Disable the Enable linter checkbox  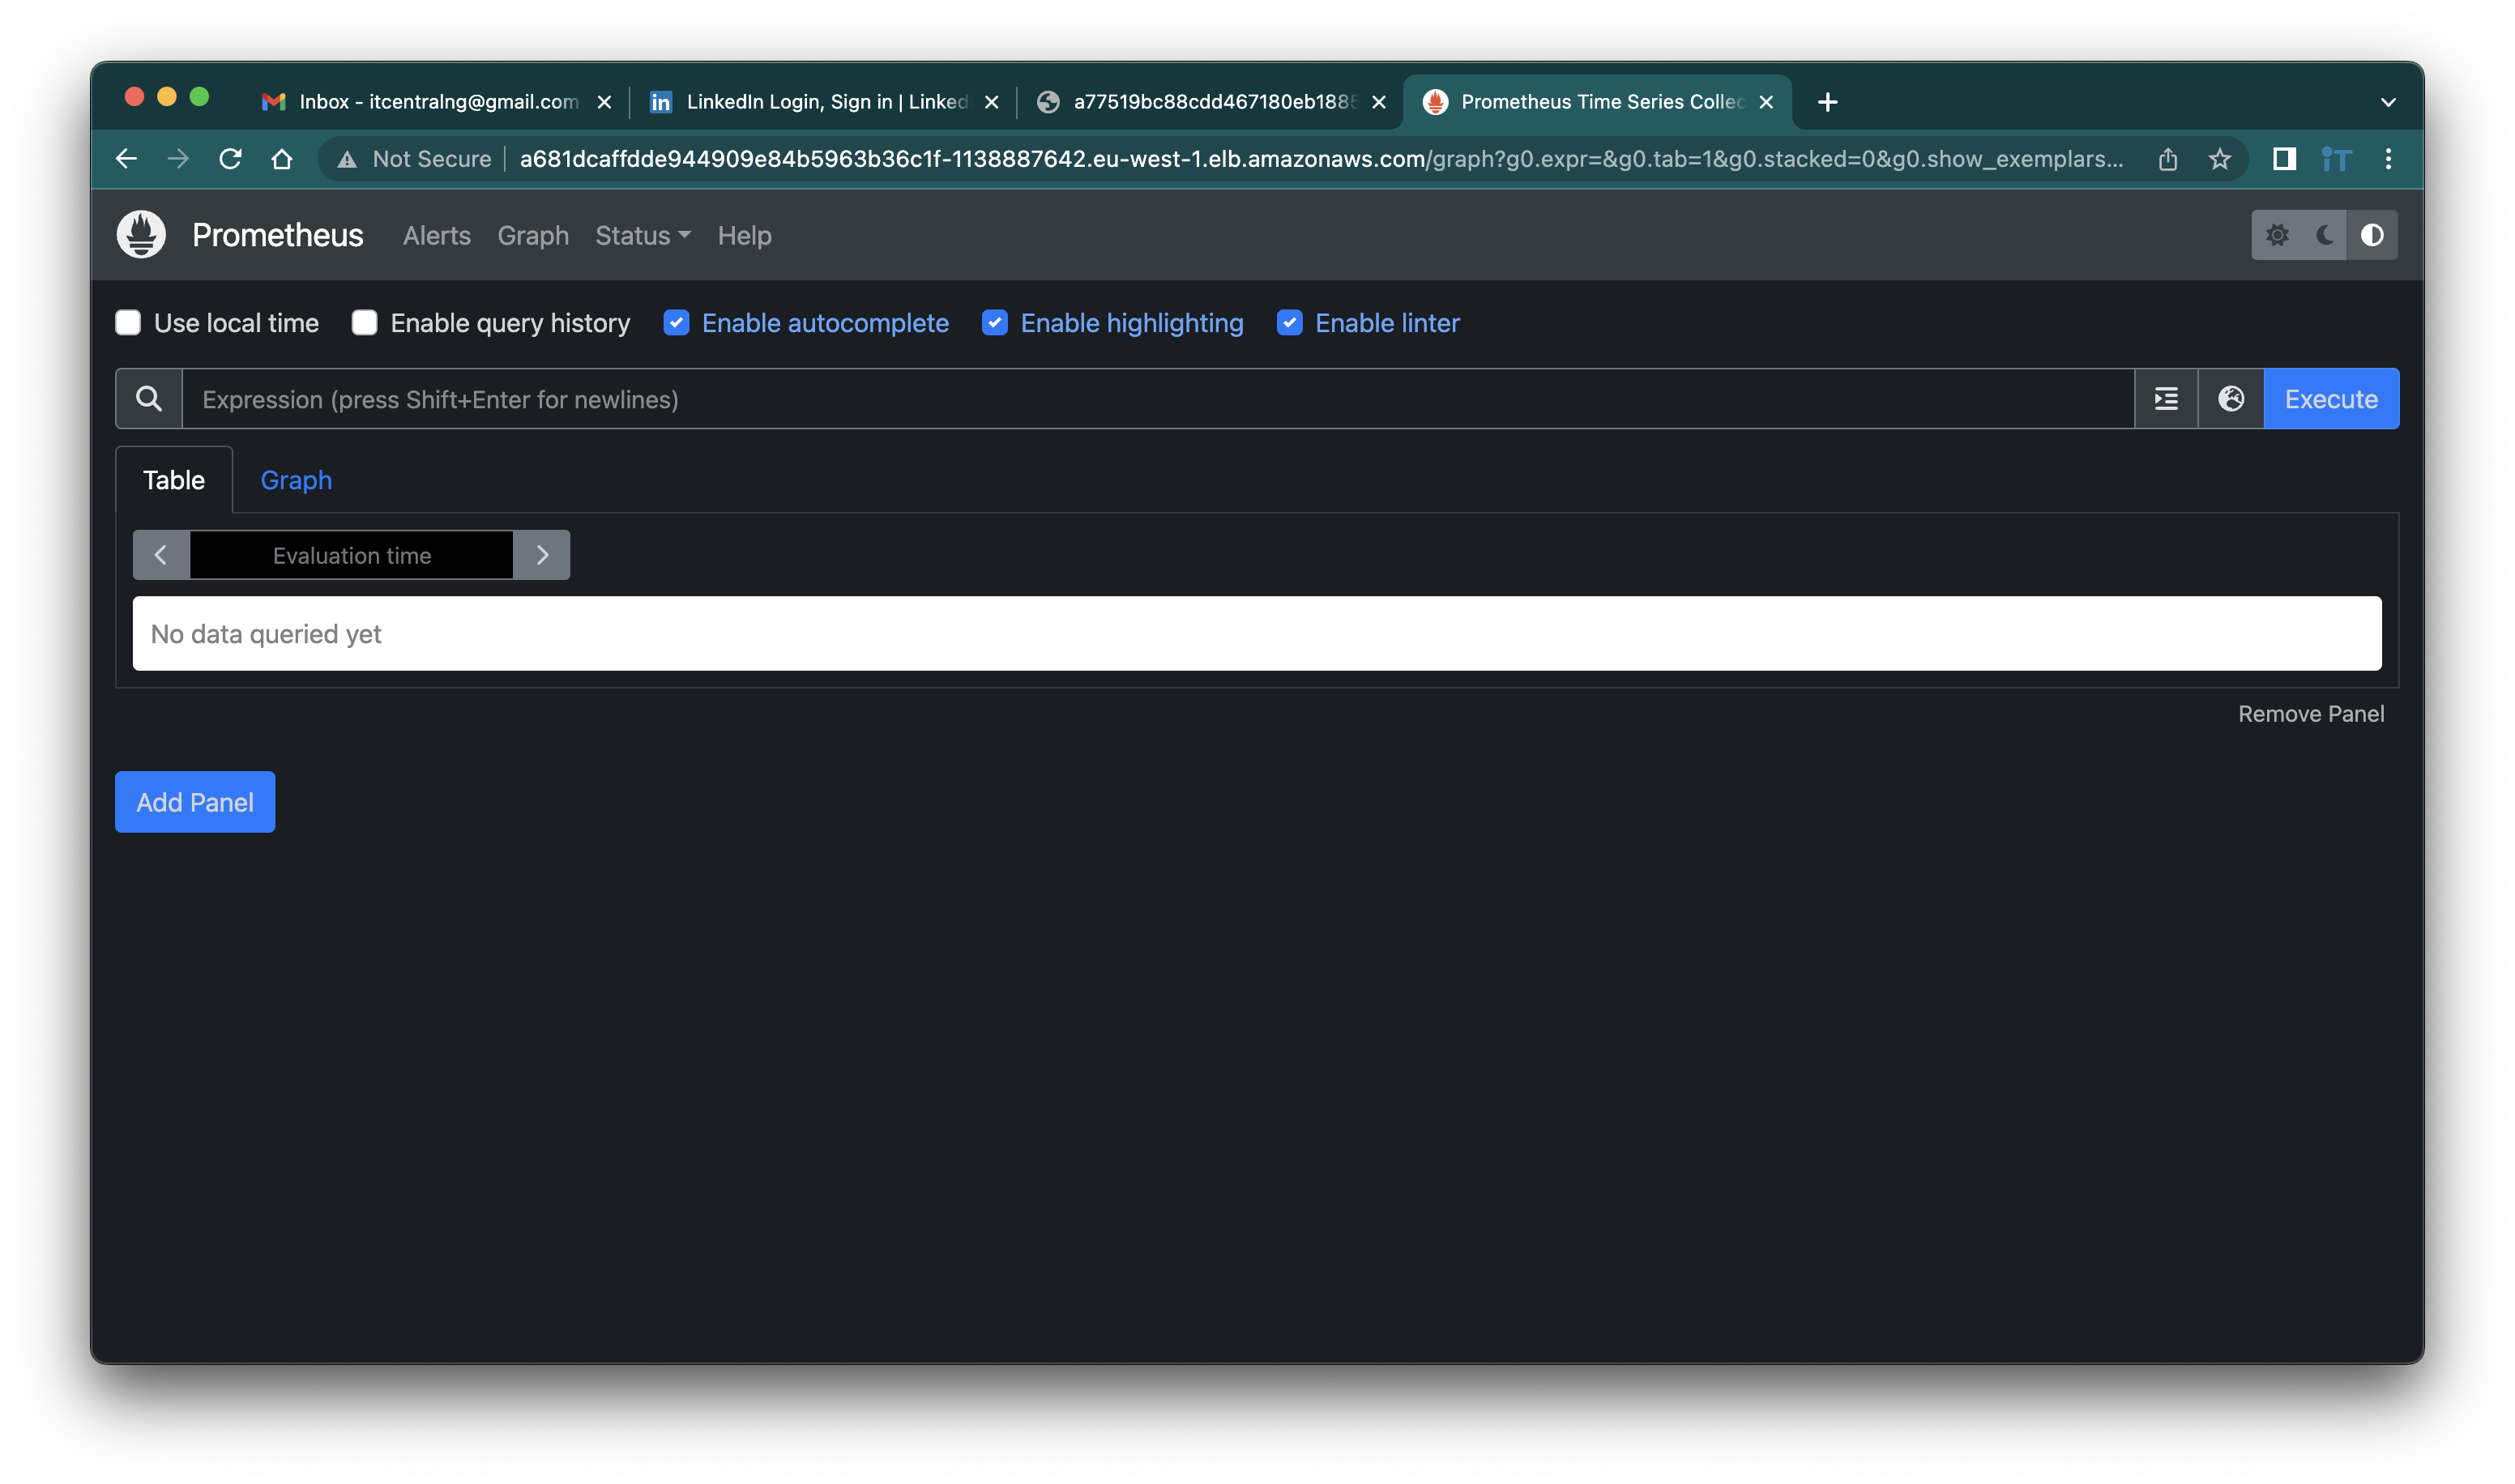coord(1289,323)
